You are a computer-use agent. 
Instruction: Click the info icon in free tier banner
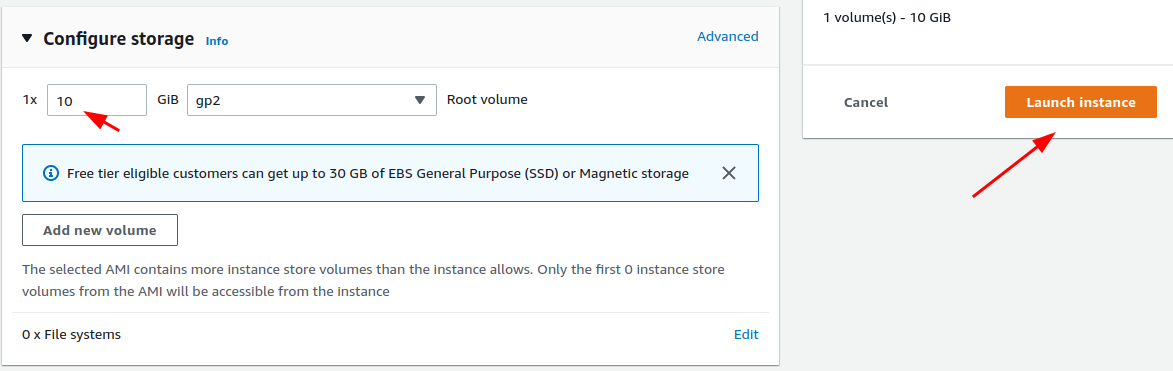point(51,174)
